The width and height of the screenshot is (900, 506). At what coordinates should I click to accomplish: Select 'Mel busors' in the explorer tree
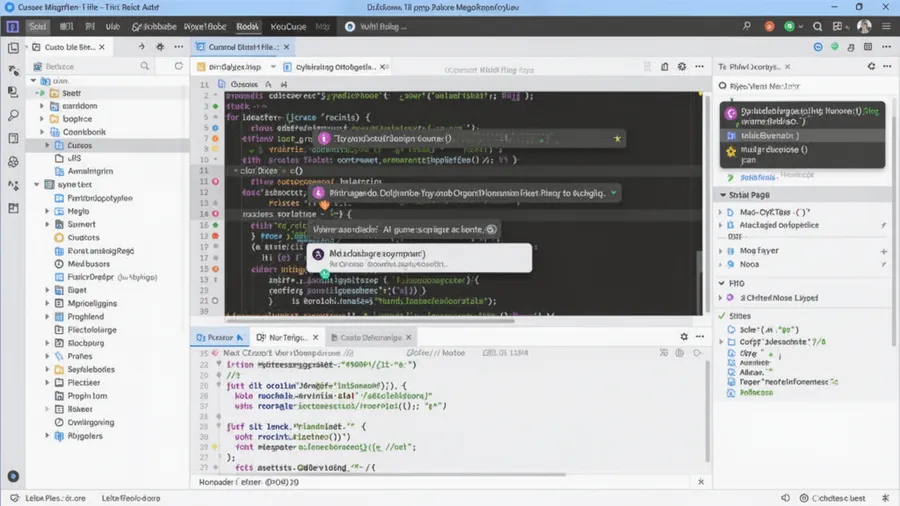point(88,264)
